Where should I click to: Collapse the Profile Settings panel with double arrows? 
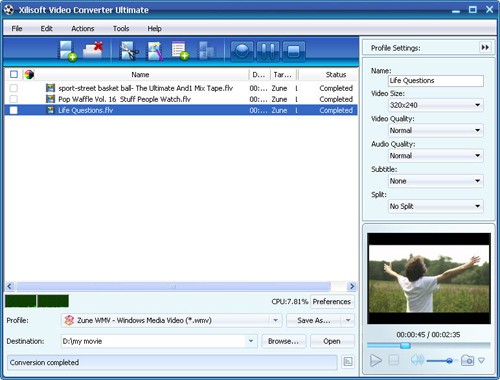click(x=485, y=47)
